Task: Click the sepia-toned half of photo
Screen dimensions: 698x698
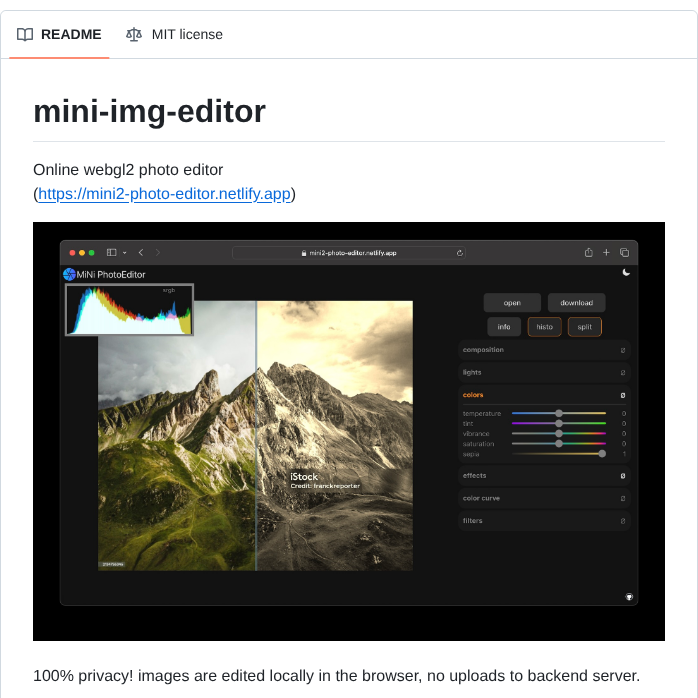Action: (x=335, y=436)
